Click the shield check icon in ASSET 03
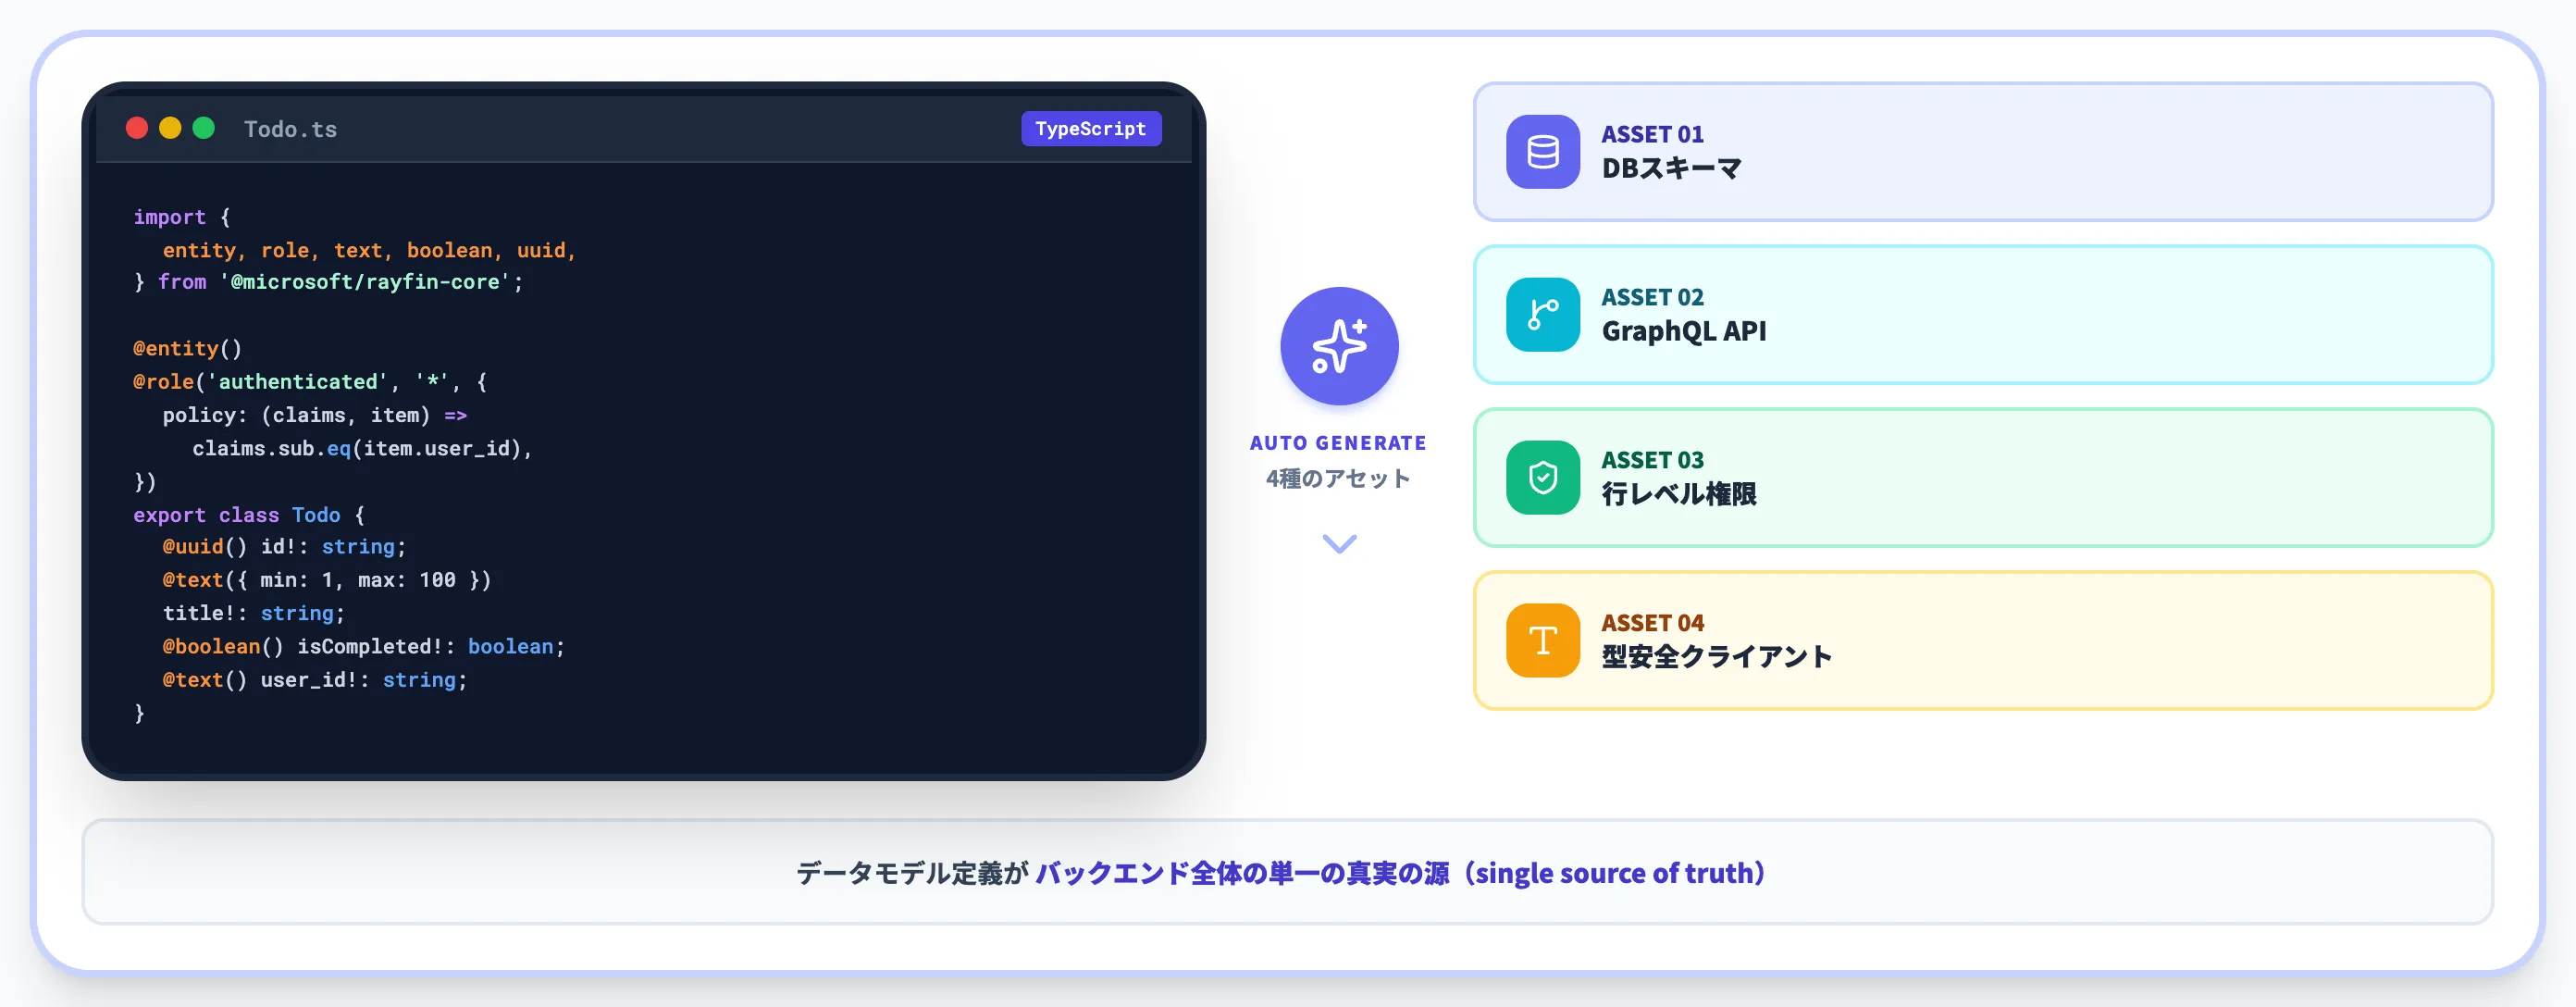2576x1007 pixels. coord(1543,478)
